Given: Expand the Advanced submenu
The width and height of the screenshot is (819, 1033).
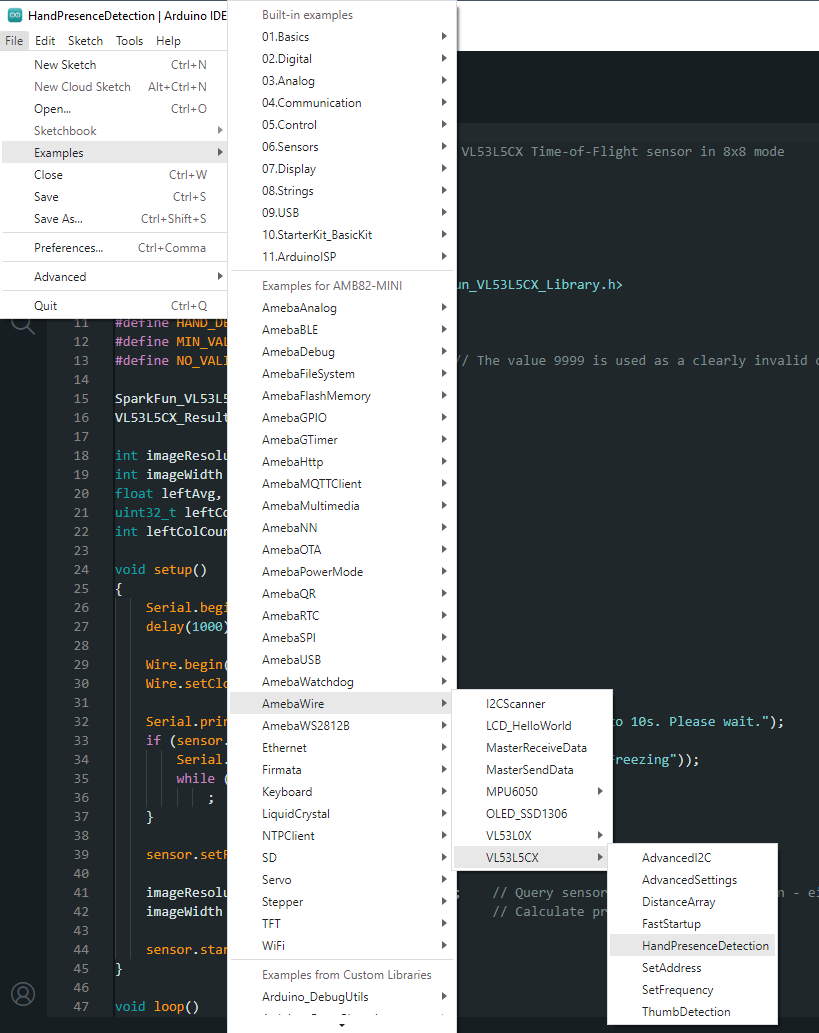Looking at the screenshot, I should coord(60,277).
